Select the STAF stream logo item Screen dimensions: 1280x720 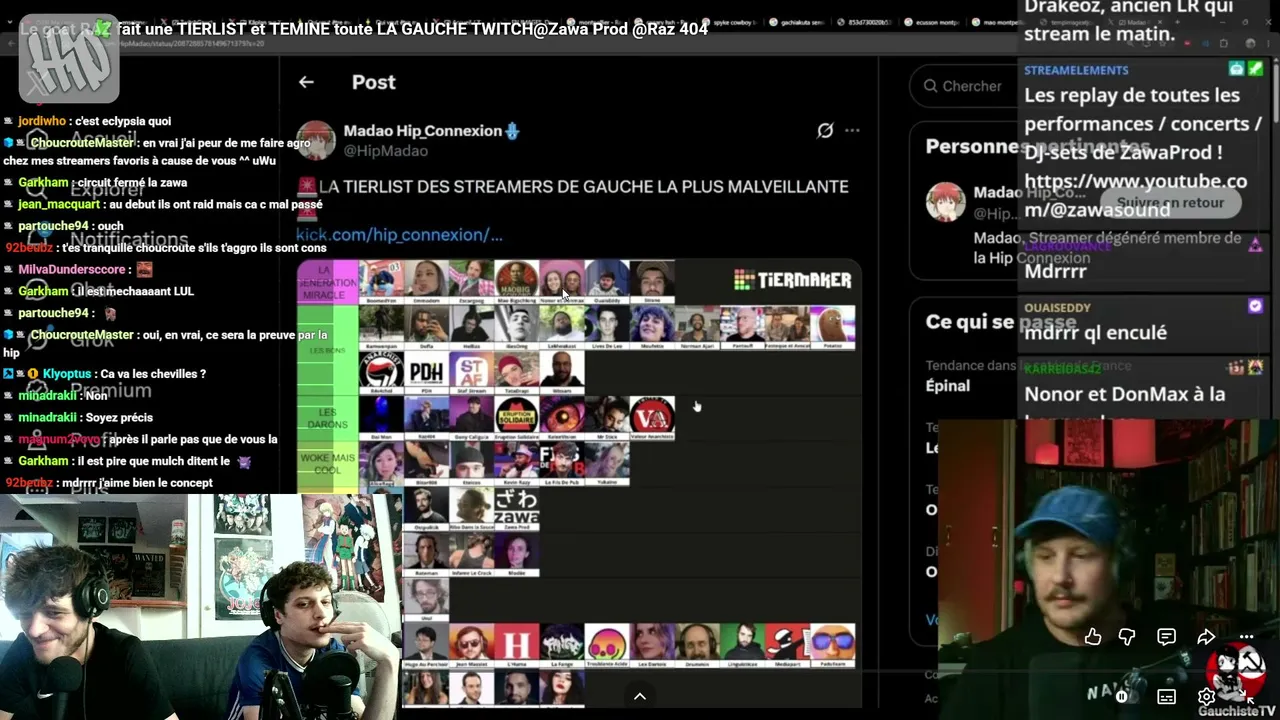click(471, 372)
